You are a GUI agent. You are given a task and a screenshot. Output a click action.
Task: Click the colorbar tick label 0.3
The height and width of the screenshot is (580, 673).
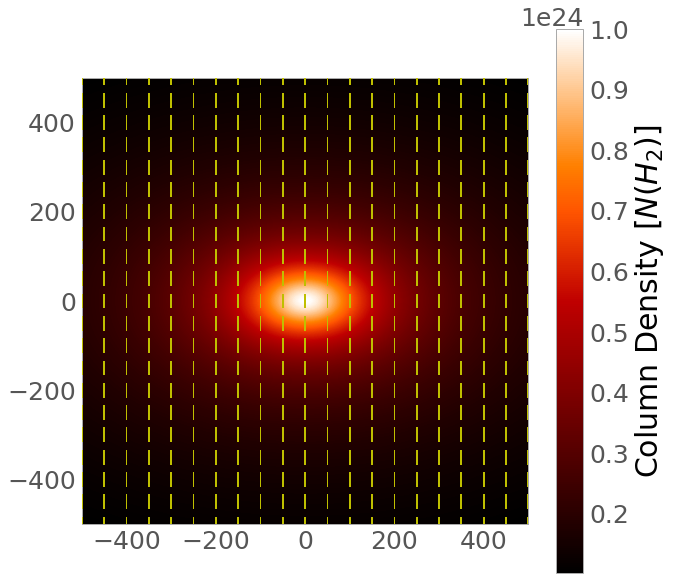(609, 454)
